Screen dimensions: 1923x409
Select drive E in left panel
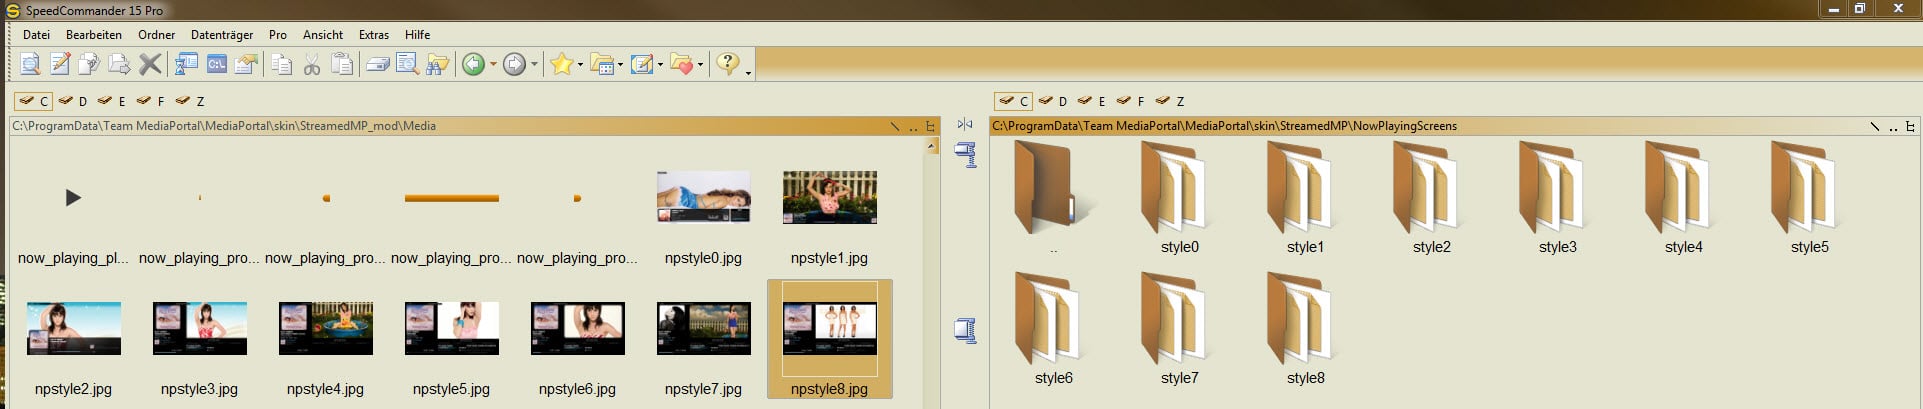[112, 101]
